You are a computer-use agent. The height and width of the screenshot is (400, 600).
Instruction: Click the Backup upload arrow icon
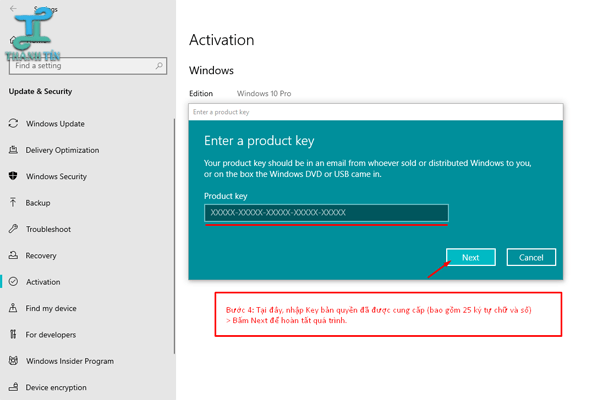[13, 203]
